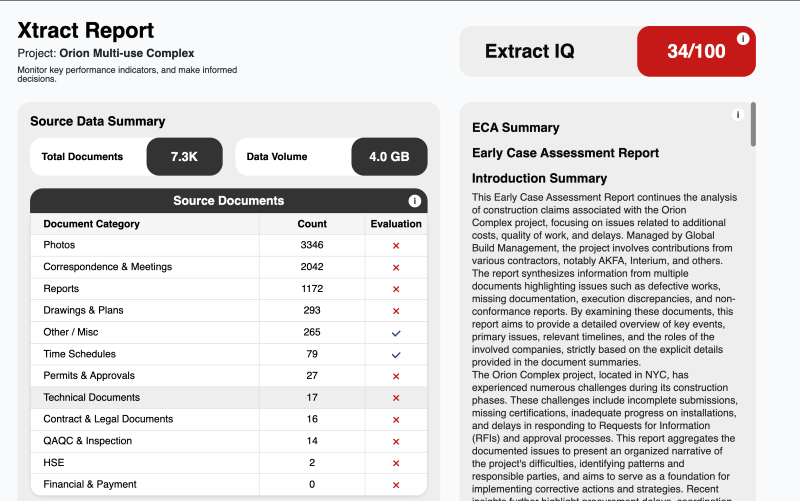The height and width of the screenshot is (501, 800).
Task: Click the 4.0 GB Data Volume badge
Action: (389, 157)
